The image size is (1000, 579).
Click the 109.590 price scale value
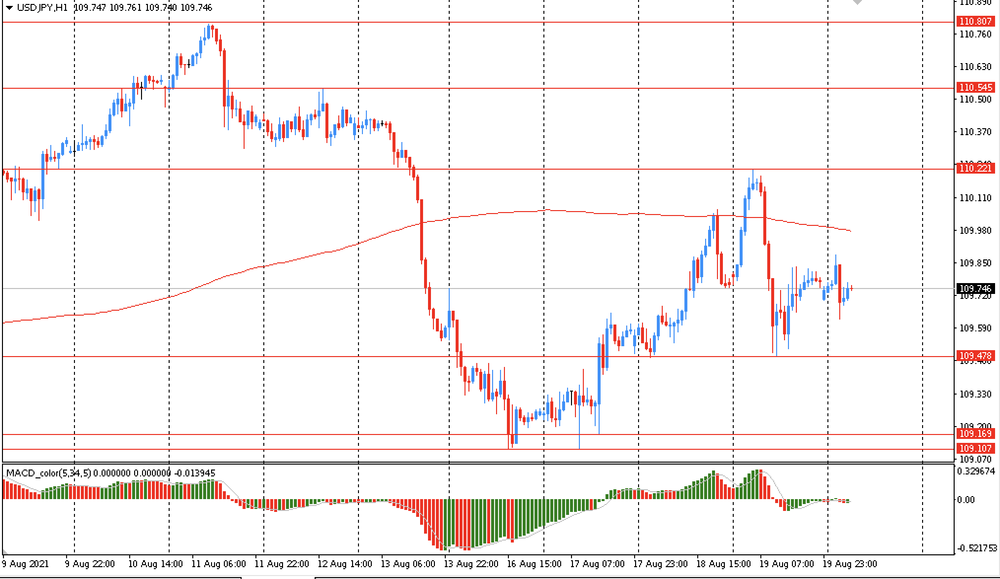point(976,328)
